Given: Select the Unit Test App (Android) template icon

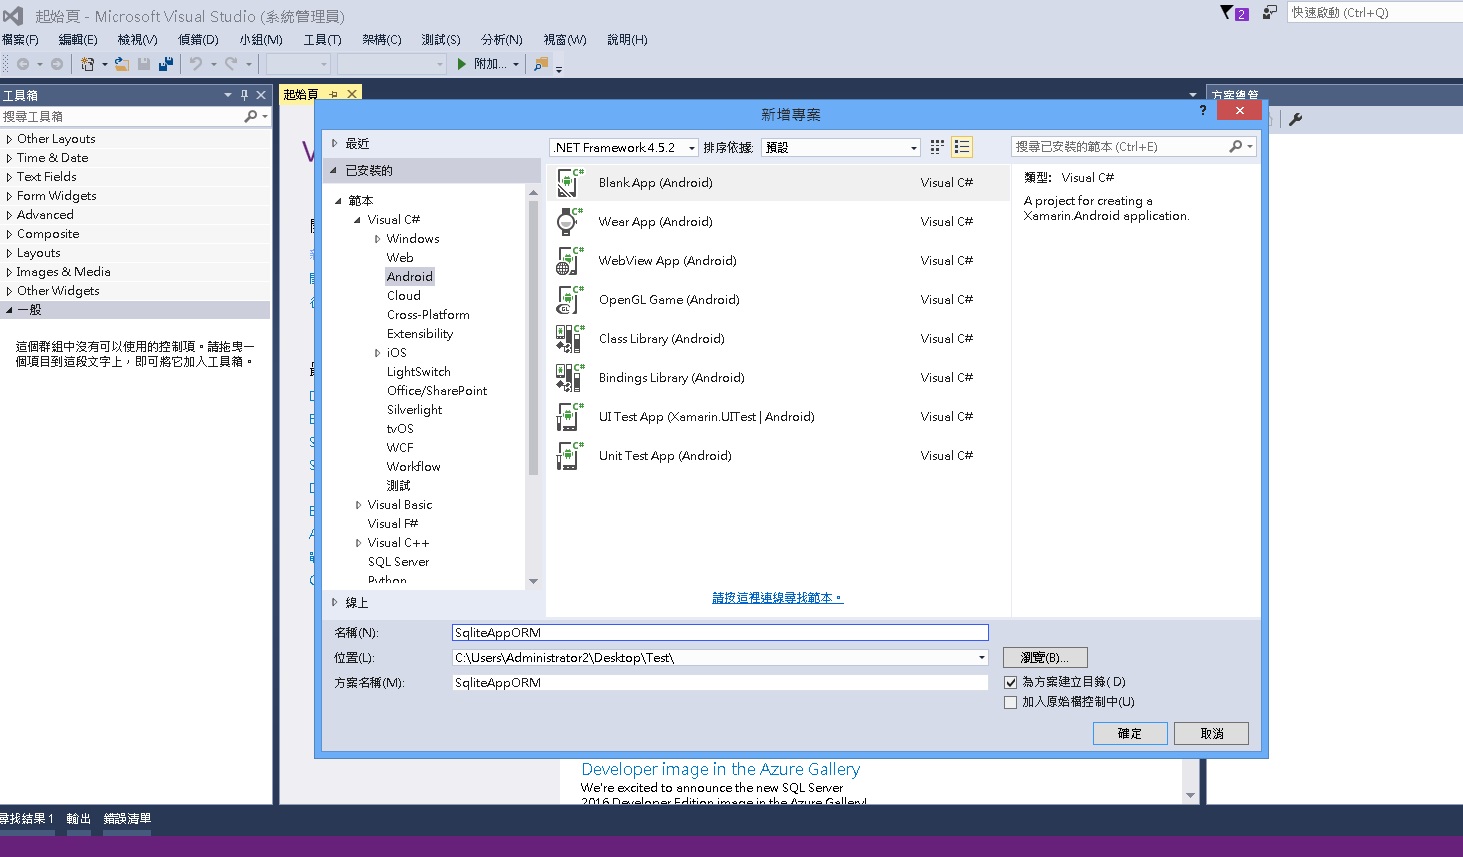Looking at the screenshot, I should pyautogui.click(x=569, y=456).
